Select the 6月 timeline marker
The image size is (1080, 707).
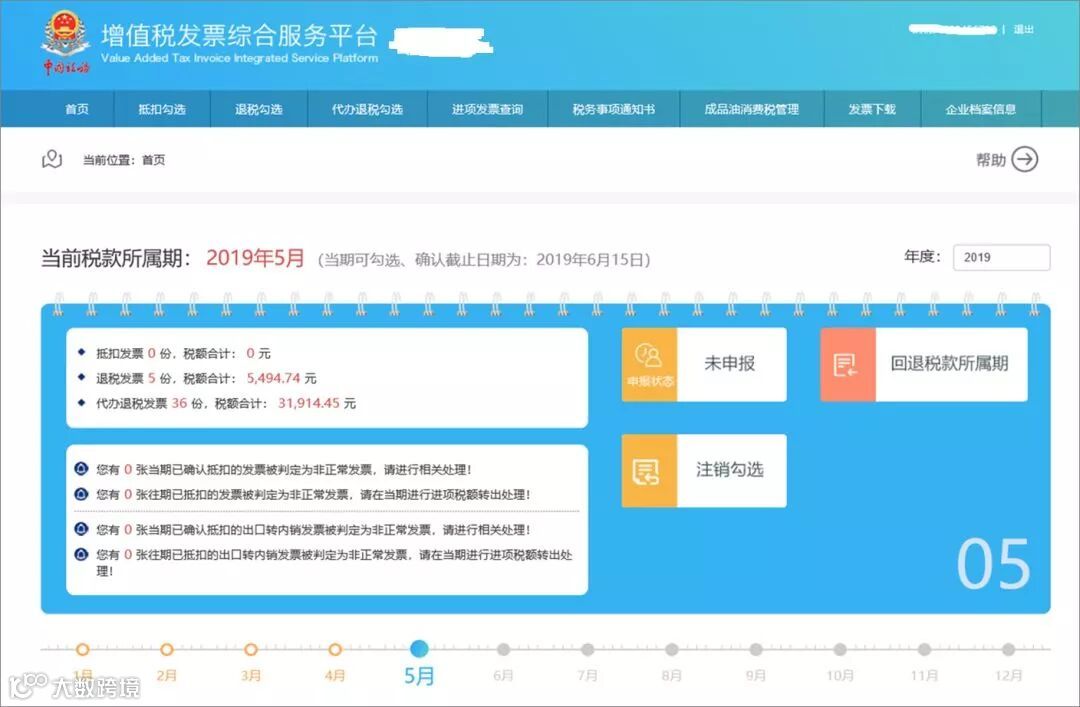point(503,649)
